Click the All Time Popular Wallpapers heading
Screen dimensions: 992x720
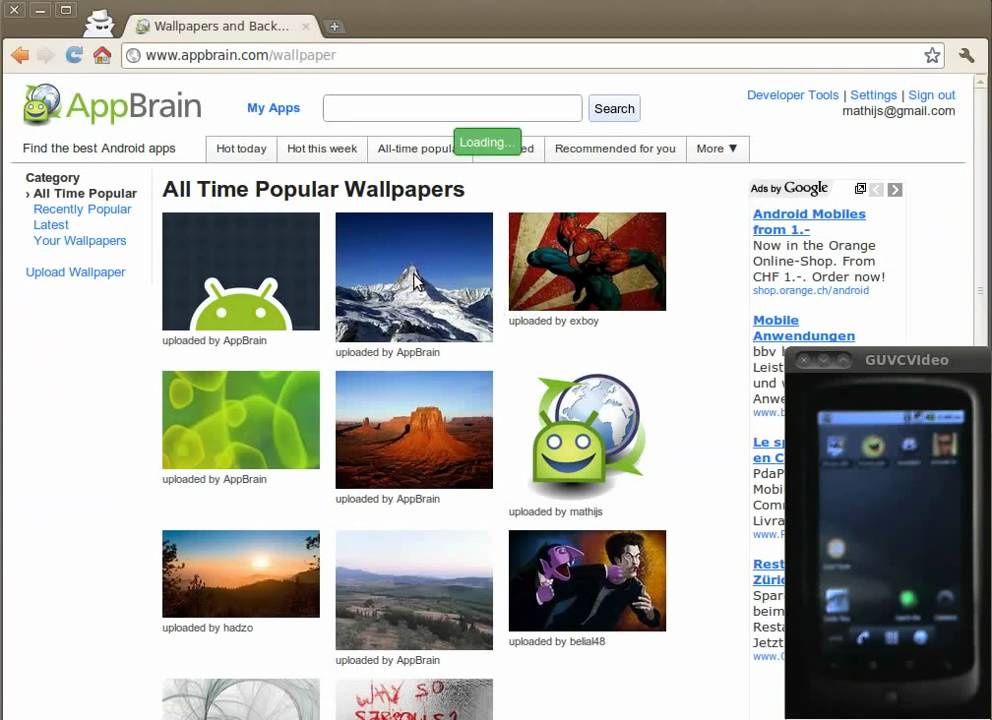[x=313, y=189]
